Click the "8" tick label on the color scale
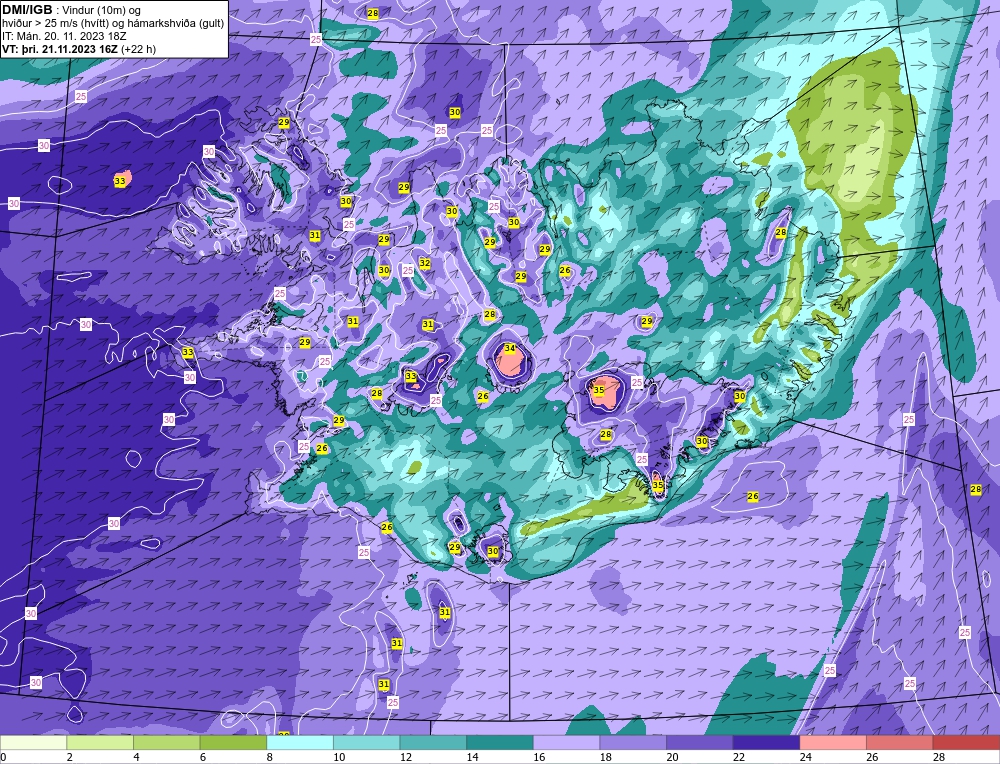The image size is (1000, 764). pyautogui.click(x=269, y=757)
